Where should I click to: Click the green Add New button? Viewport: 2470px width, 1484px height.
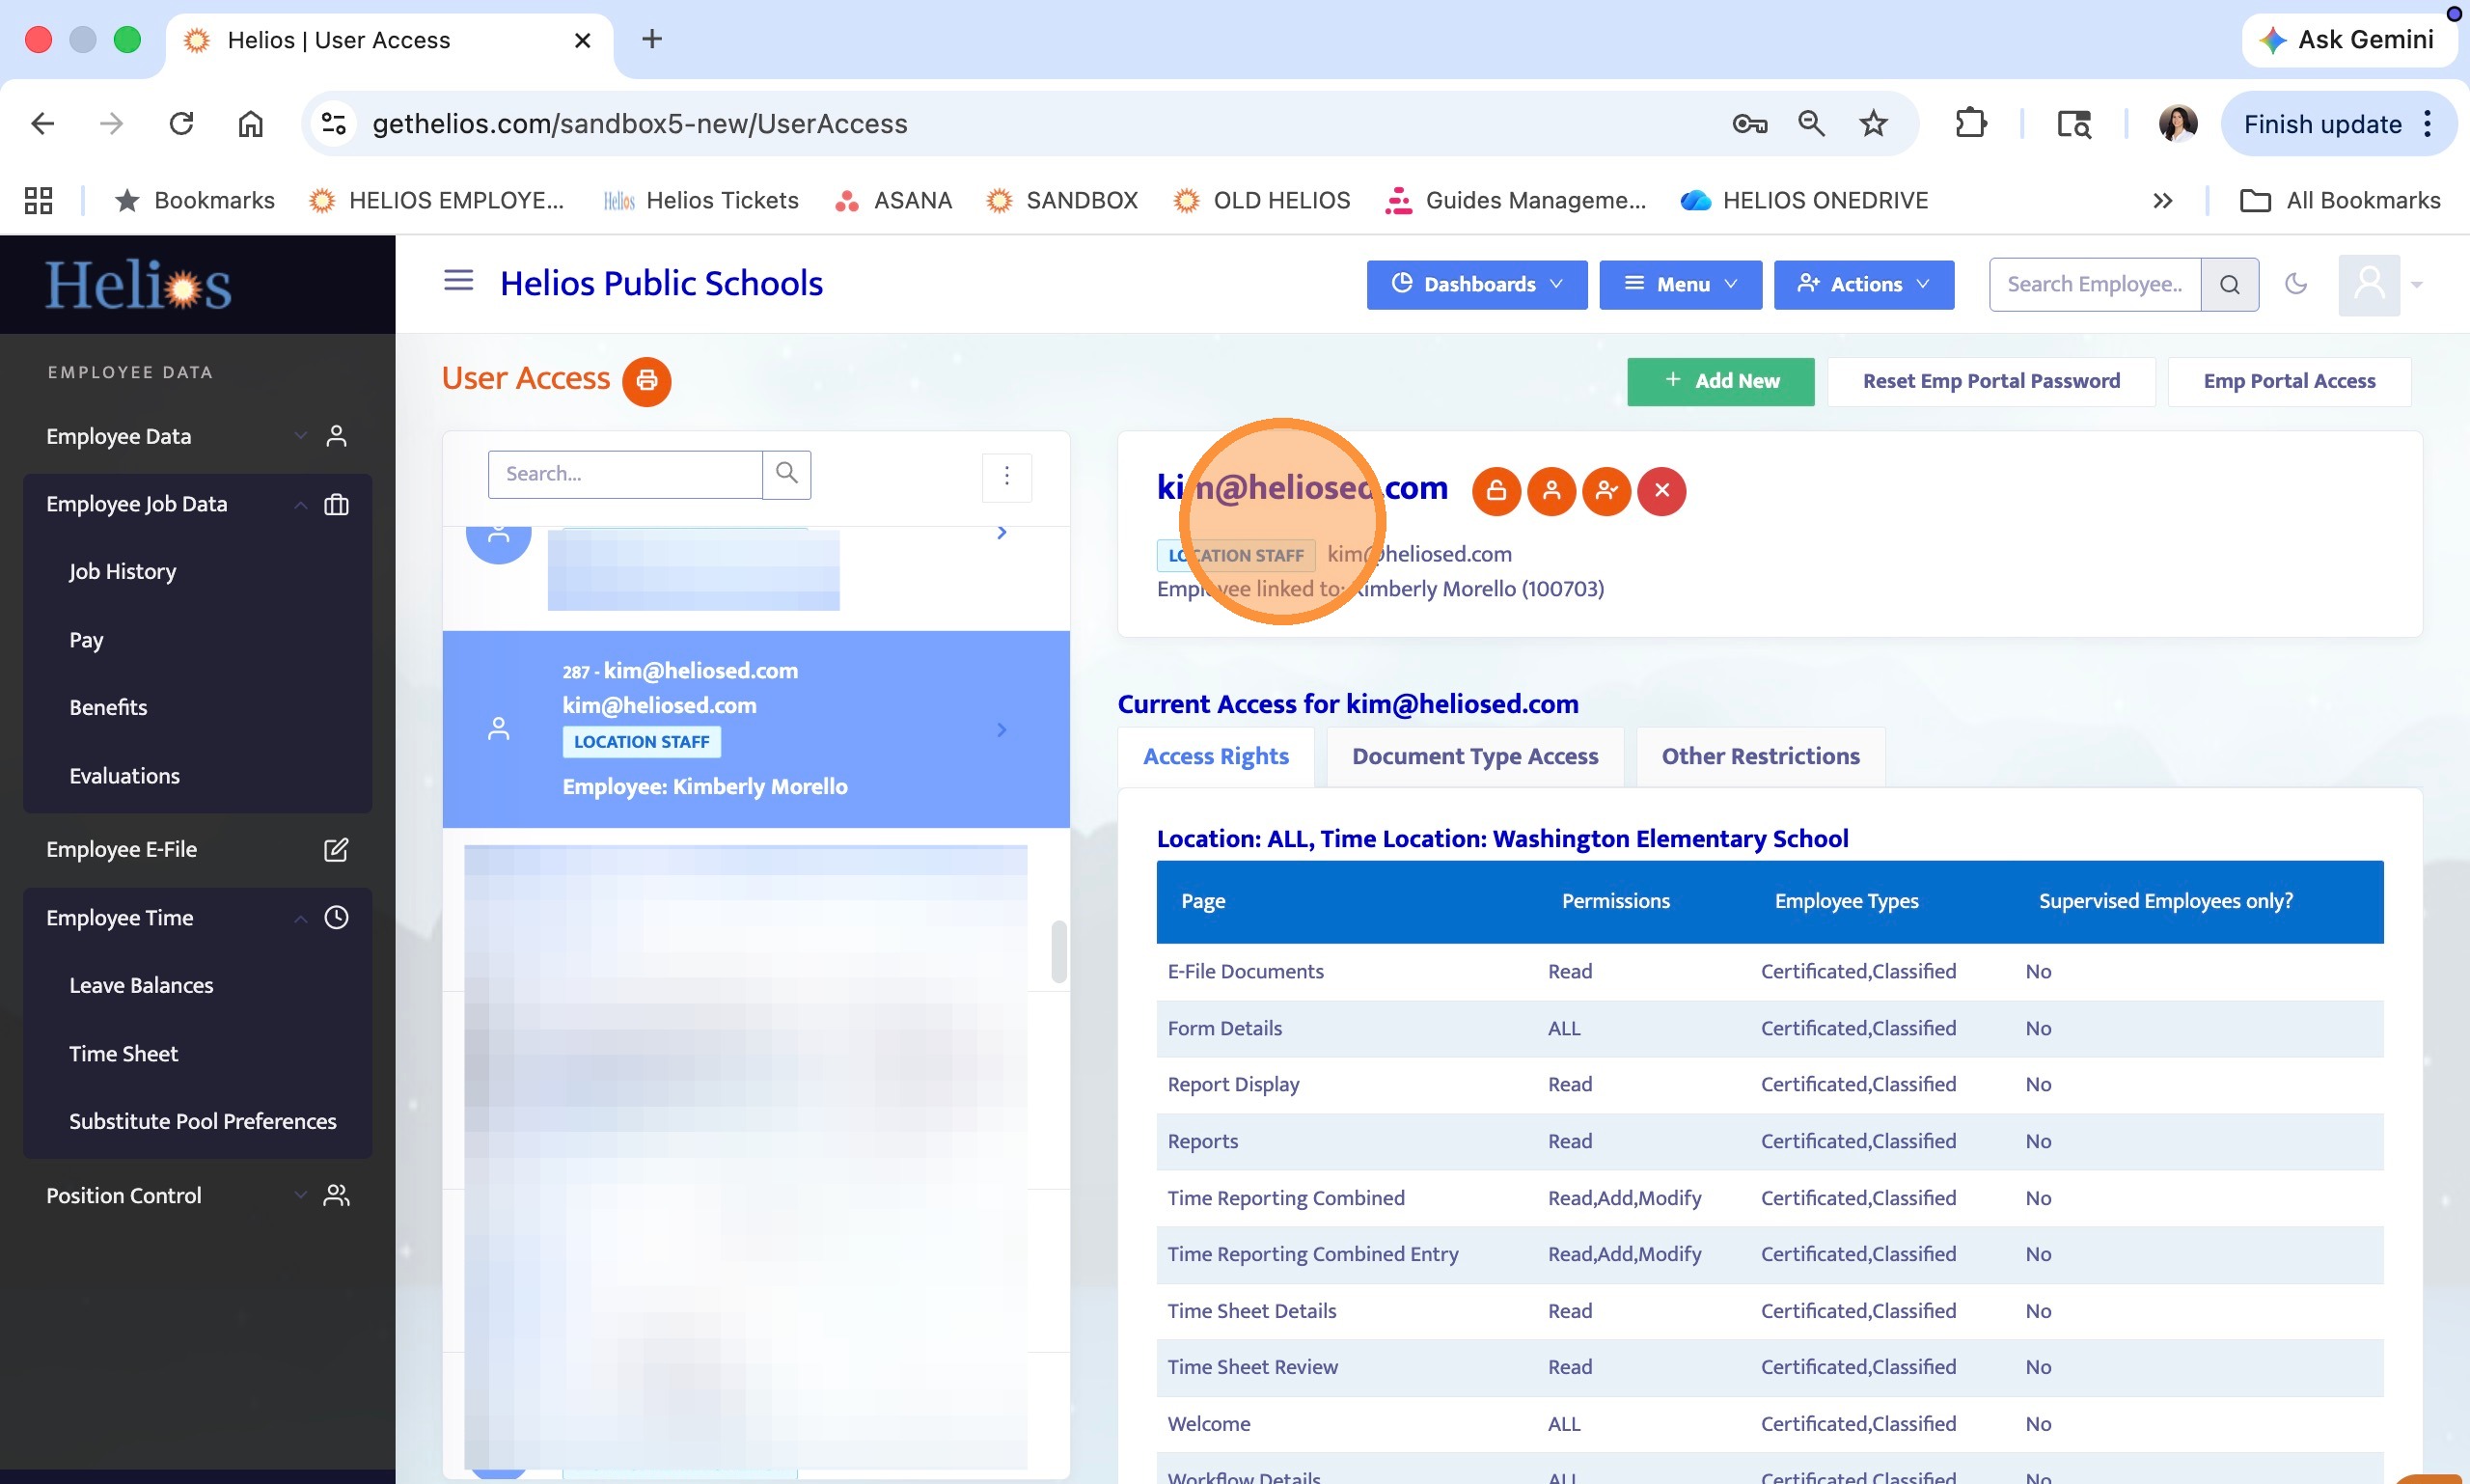[1720, 381]
